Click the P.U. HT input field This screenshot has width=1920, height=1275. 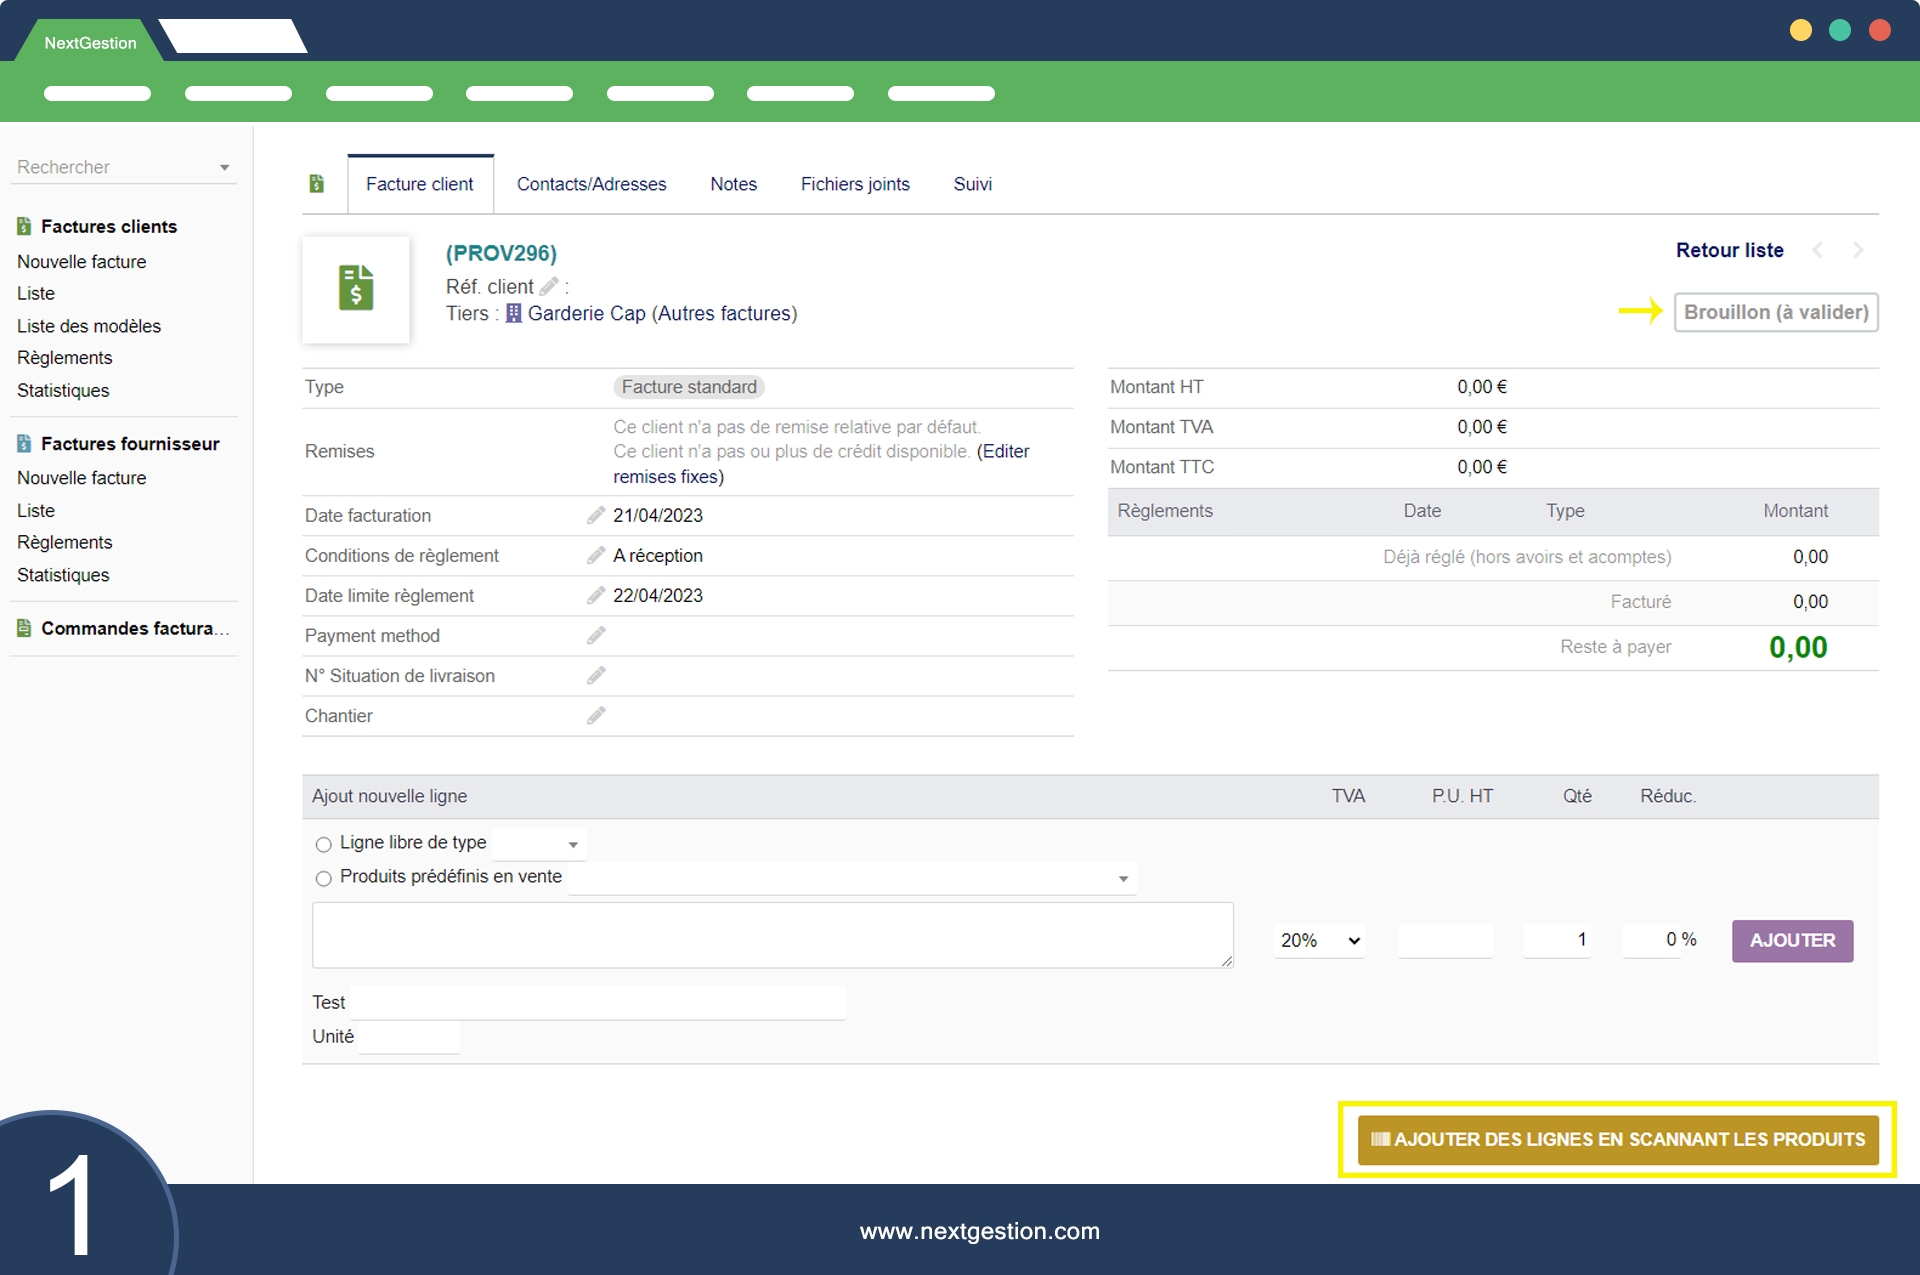(x=1445, y=940)
